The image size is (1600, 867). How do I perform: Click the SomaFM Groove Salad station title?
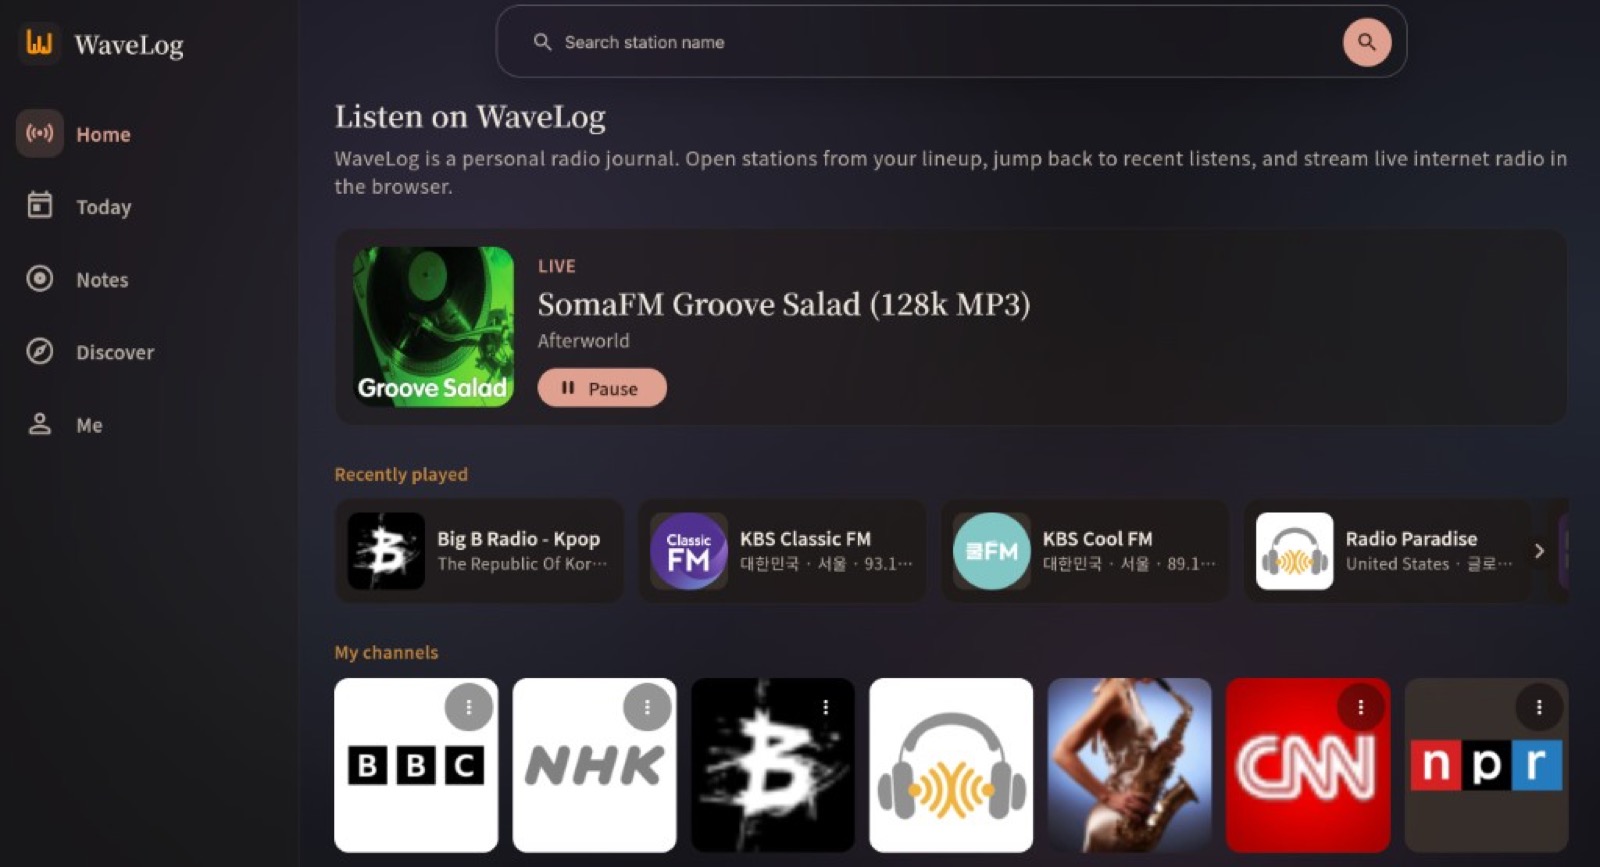coord(784,304)
